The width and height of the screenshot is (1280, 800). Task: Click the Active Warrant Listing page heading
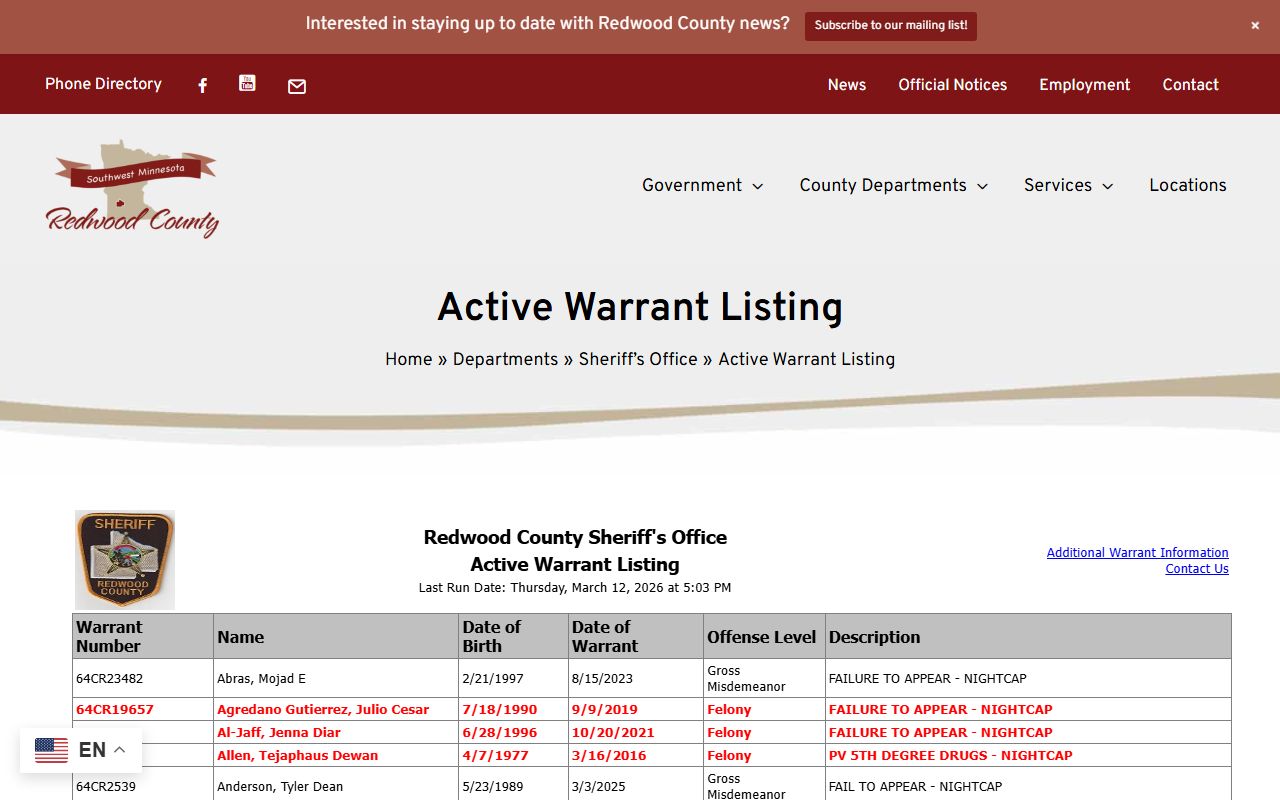640,307
